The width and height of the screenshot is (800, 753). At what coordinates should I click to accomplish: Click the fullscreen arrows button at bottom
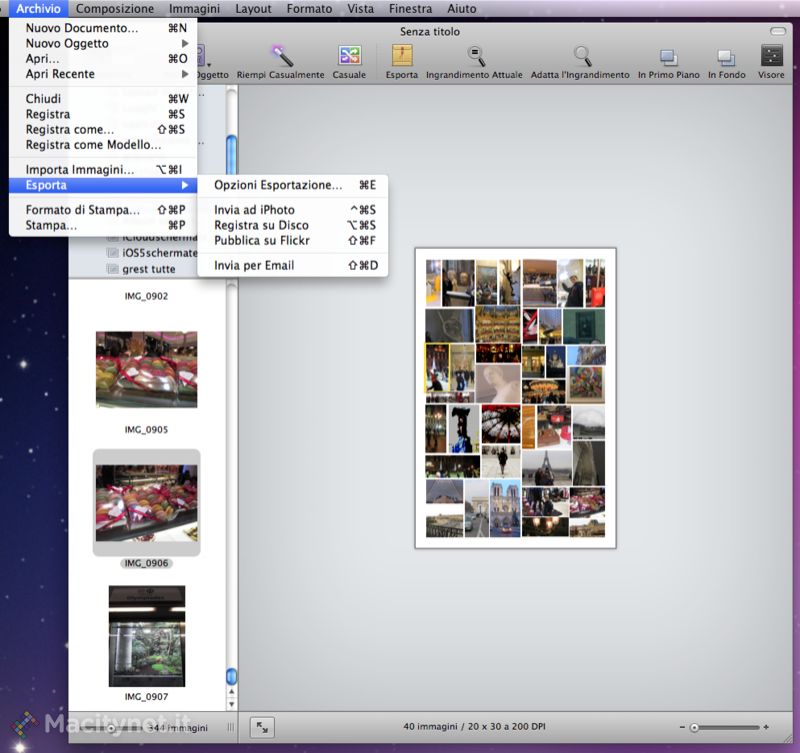pos(262,727)
